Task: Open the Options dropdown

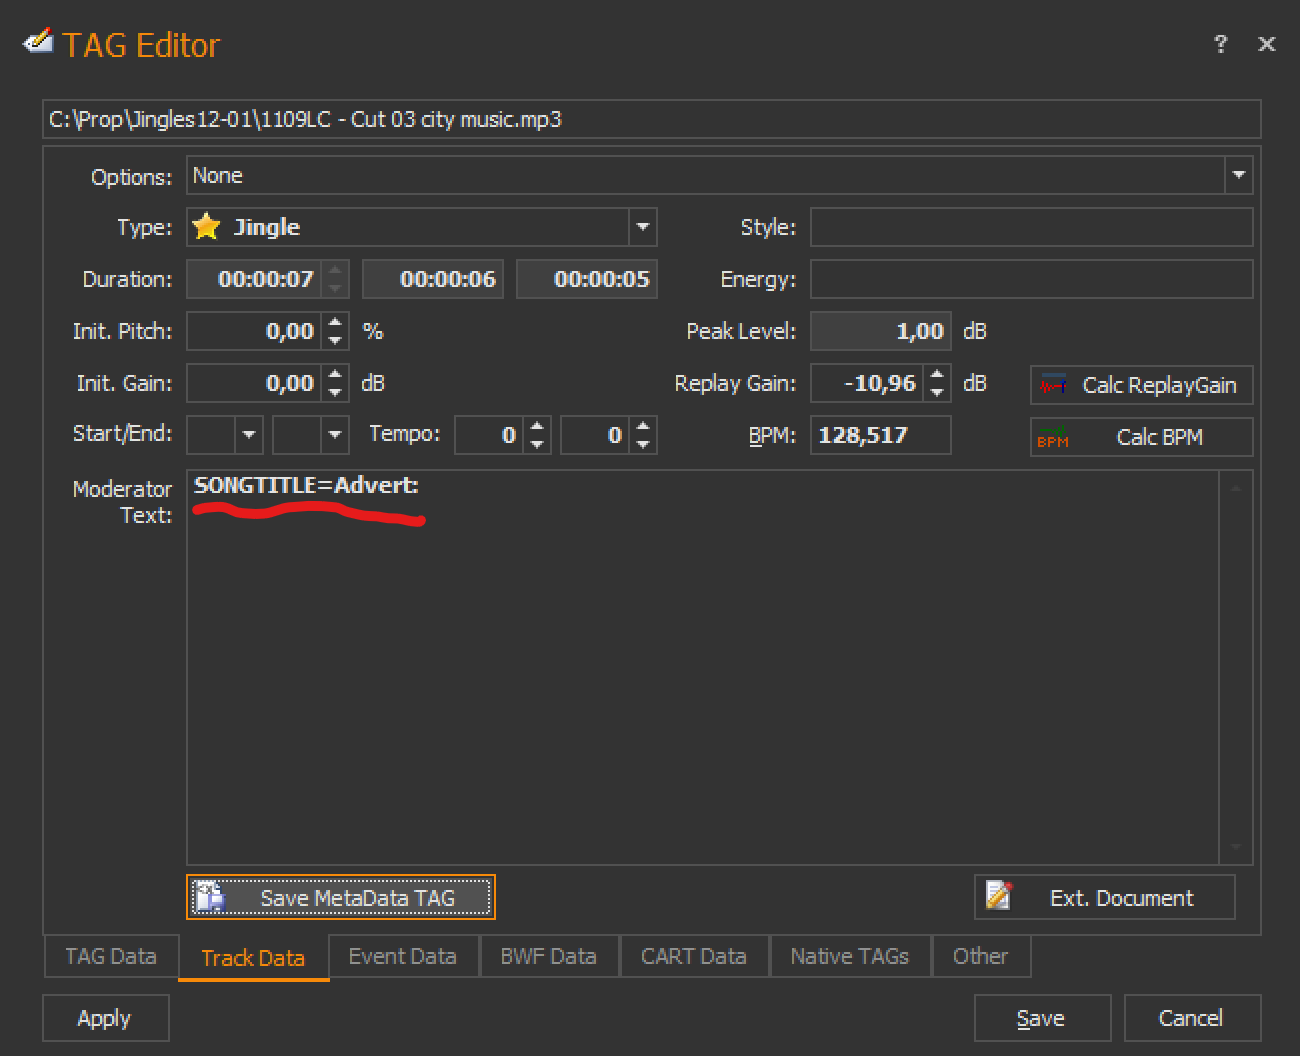Action: [x=1239, y=175]
